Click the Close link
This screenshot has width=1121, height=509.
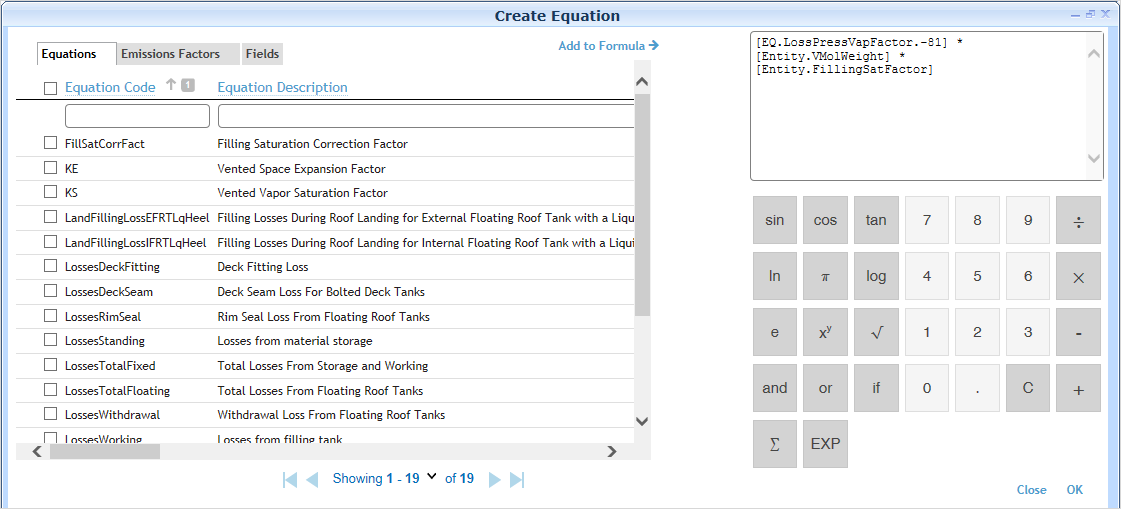tap(1032, 490)
